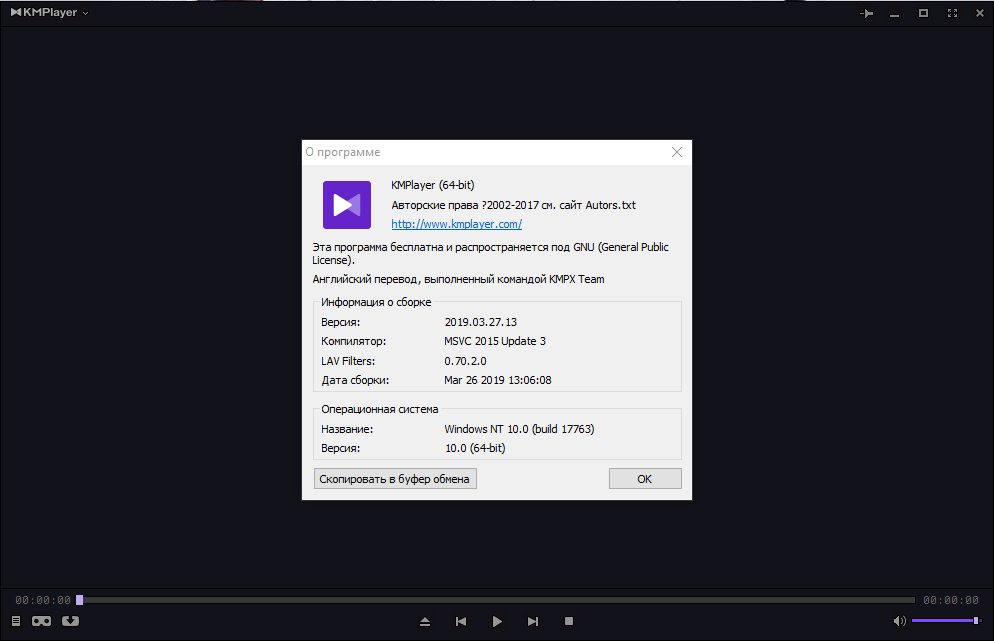Open the kmplayer.com website link
The height and width of the screenshot is (641, 994).
(x=456, y=224)
